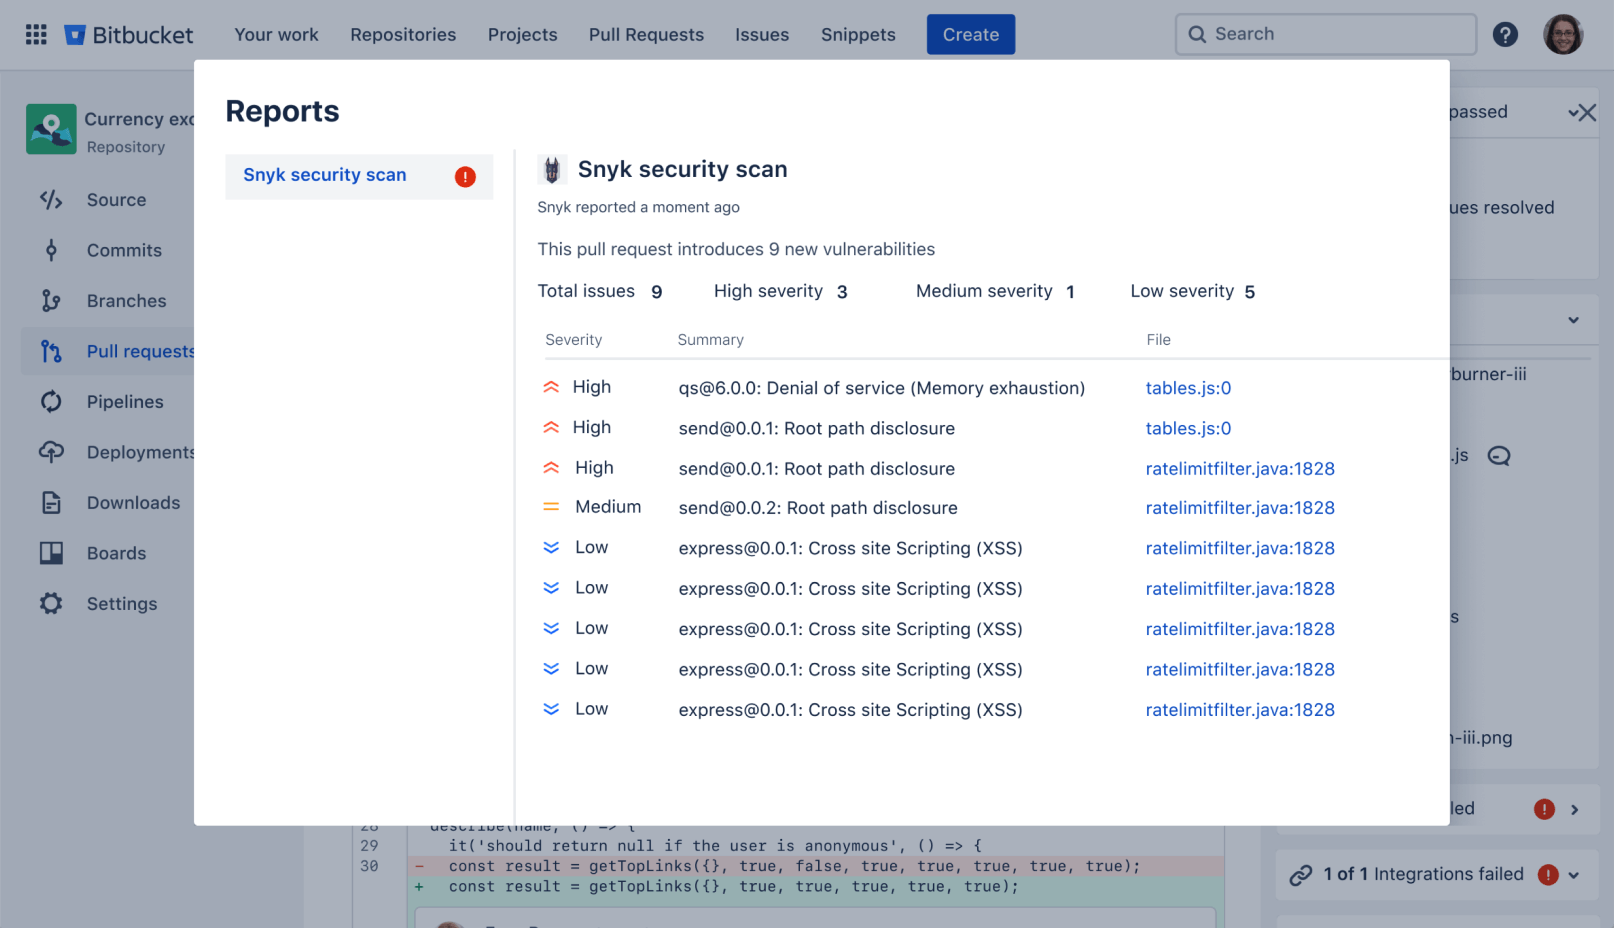1614x928 pixels.
Task: Click inside the Search field
Action: click(x=1325, y=33)
